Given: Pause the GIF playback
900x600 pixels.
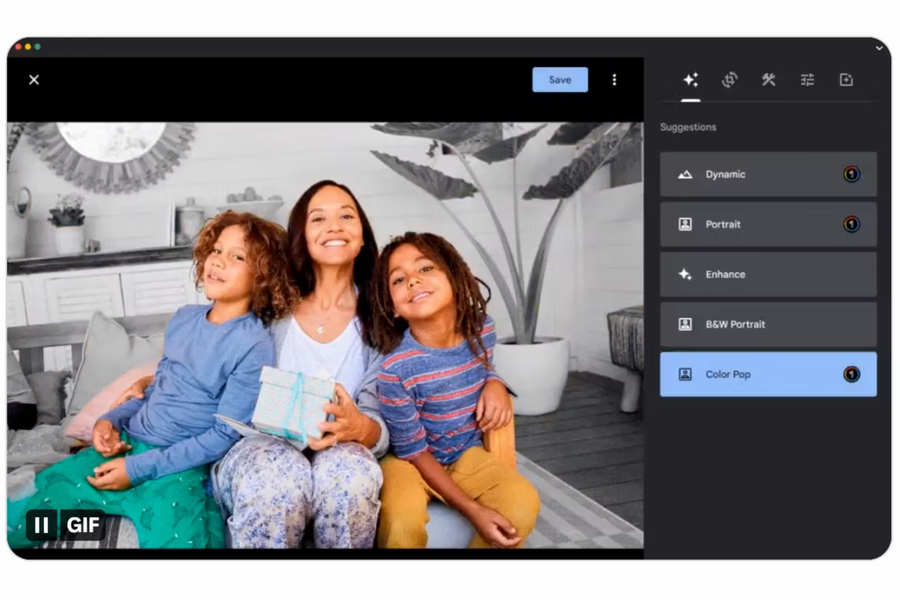Looking at the screenshot, I should pos(41,525).
